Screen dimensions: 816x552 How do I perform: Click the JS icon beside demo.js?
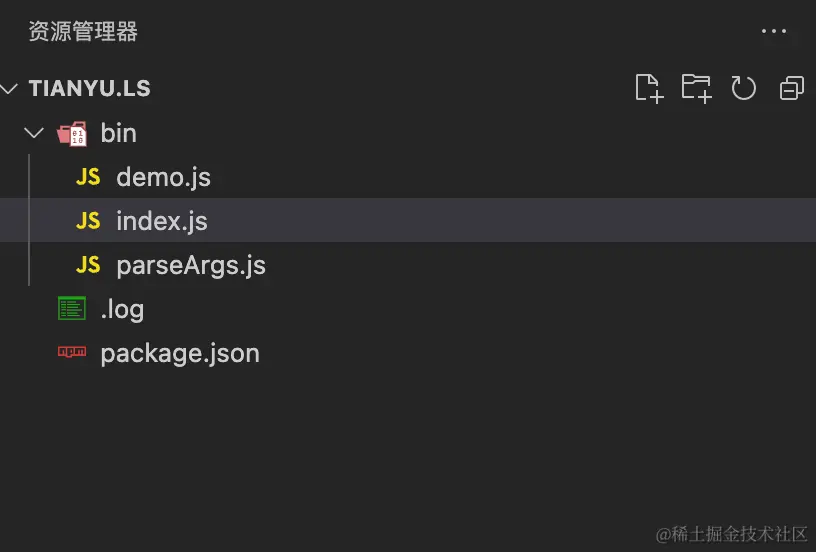[88, 177]
